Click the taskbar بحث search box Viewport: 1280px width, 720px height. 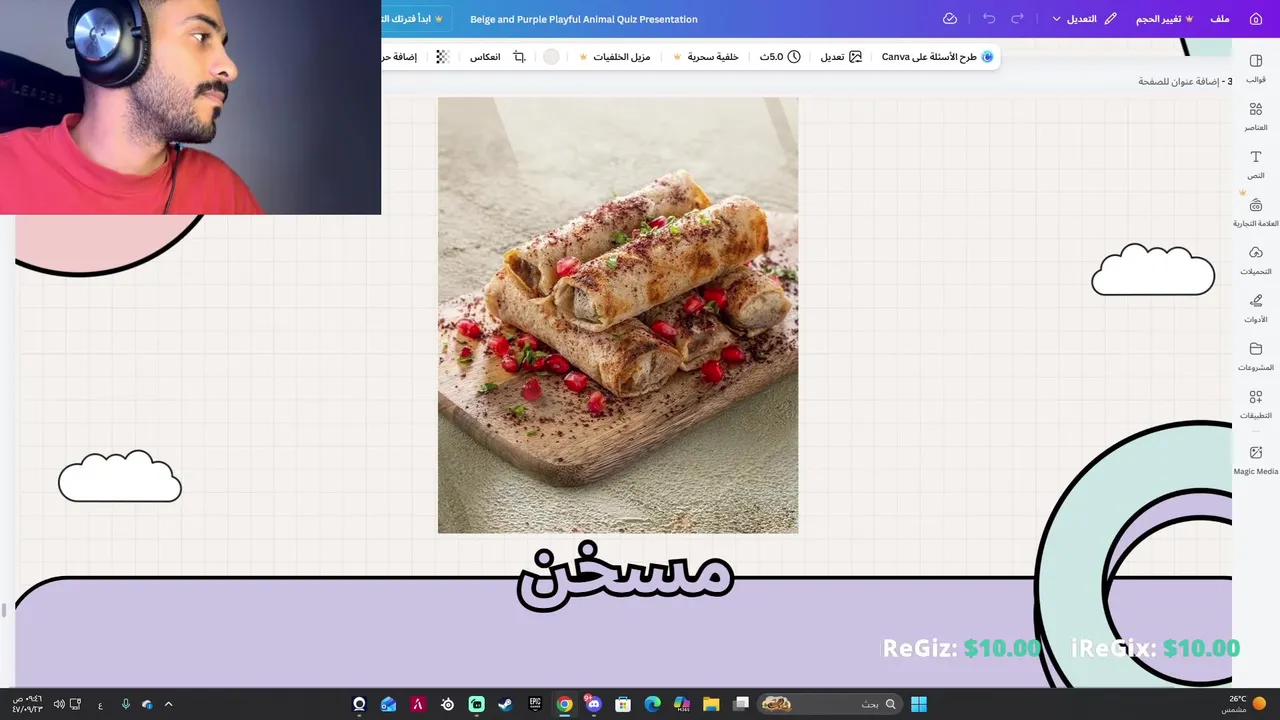[829, 704]
